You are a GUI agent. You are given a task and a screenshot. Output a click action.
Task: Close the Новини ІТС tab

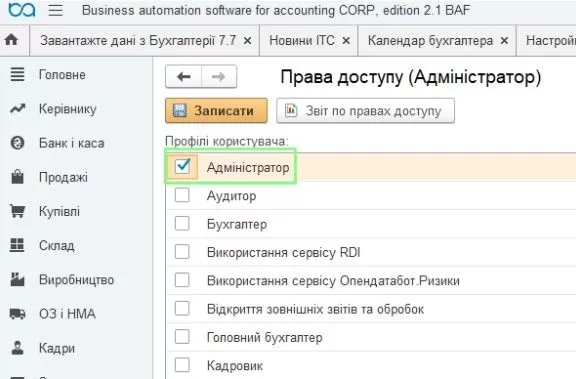pyautogui.click(x=346, y=40)
